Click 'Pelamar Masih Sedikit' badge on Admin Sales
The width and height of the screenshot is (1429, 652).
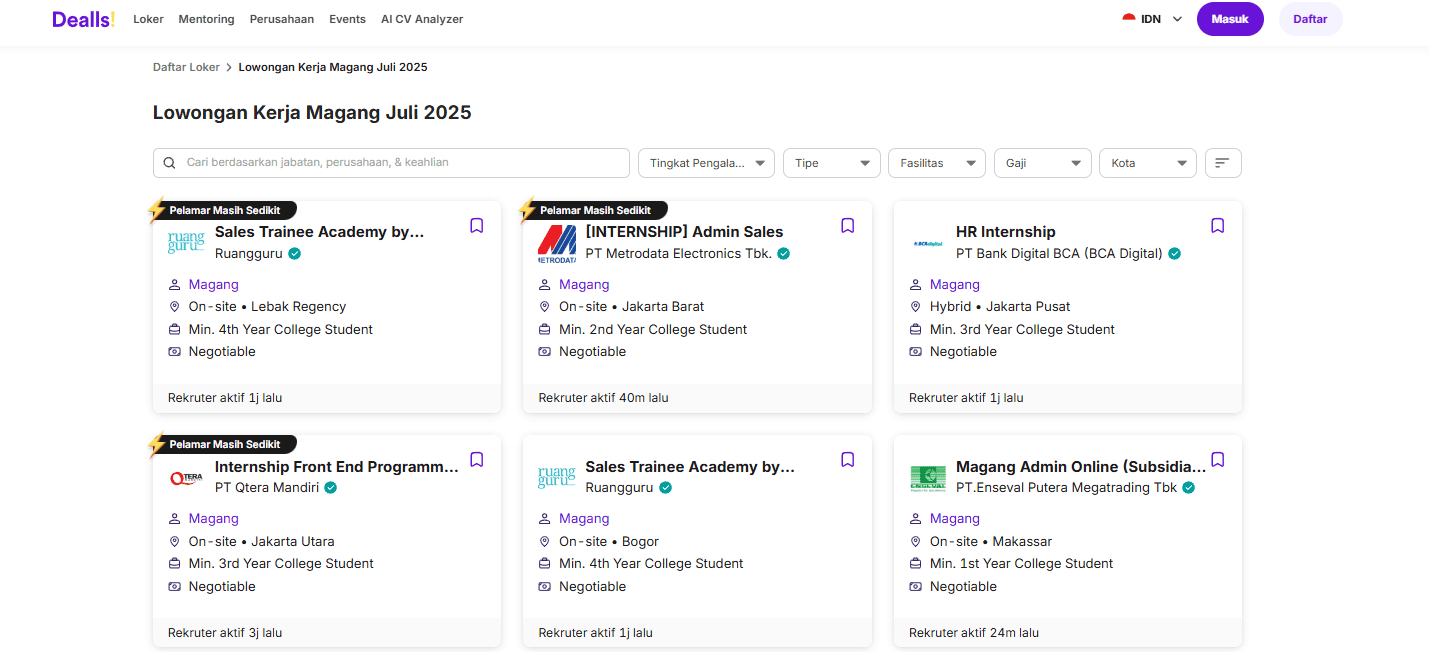pyautogui.click(x=595, y=210)
